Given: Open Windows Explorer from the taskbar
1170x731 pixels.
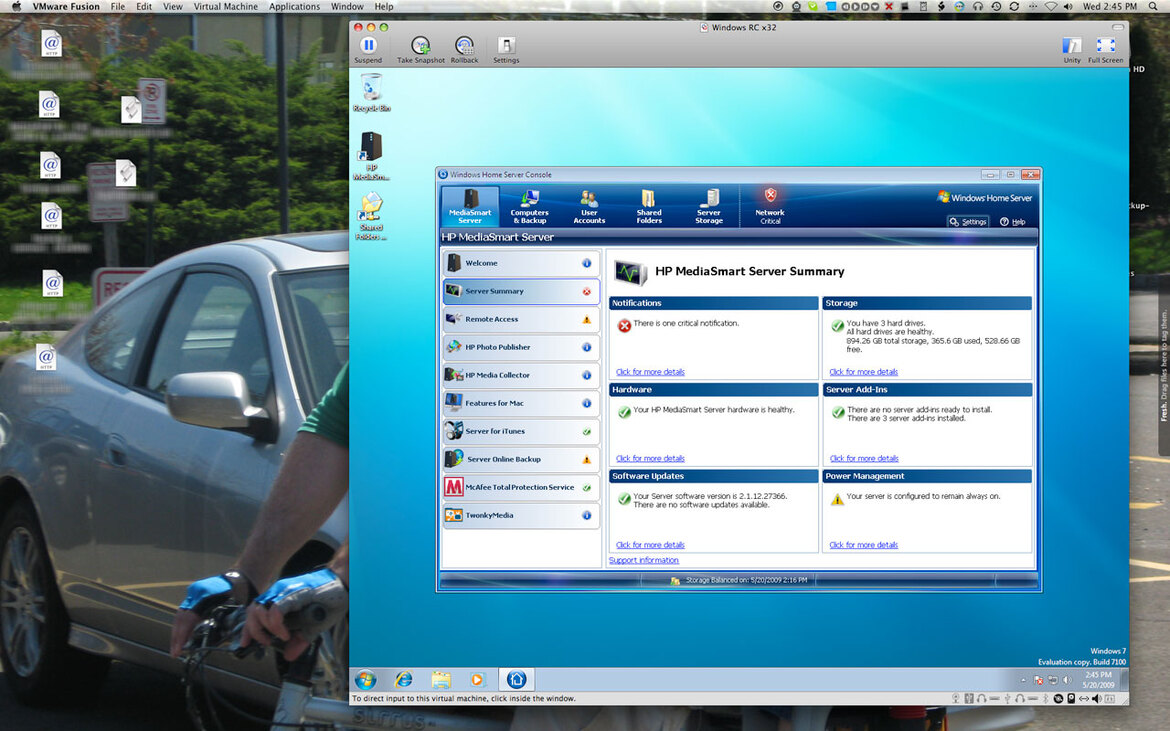Looking at the screenshot, I should (441, 680).
